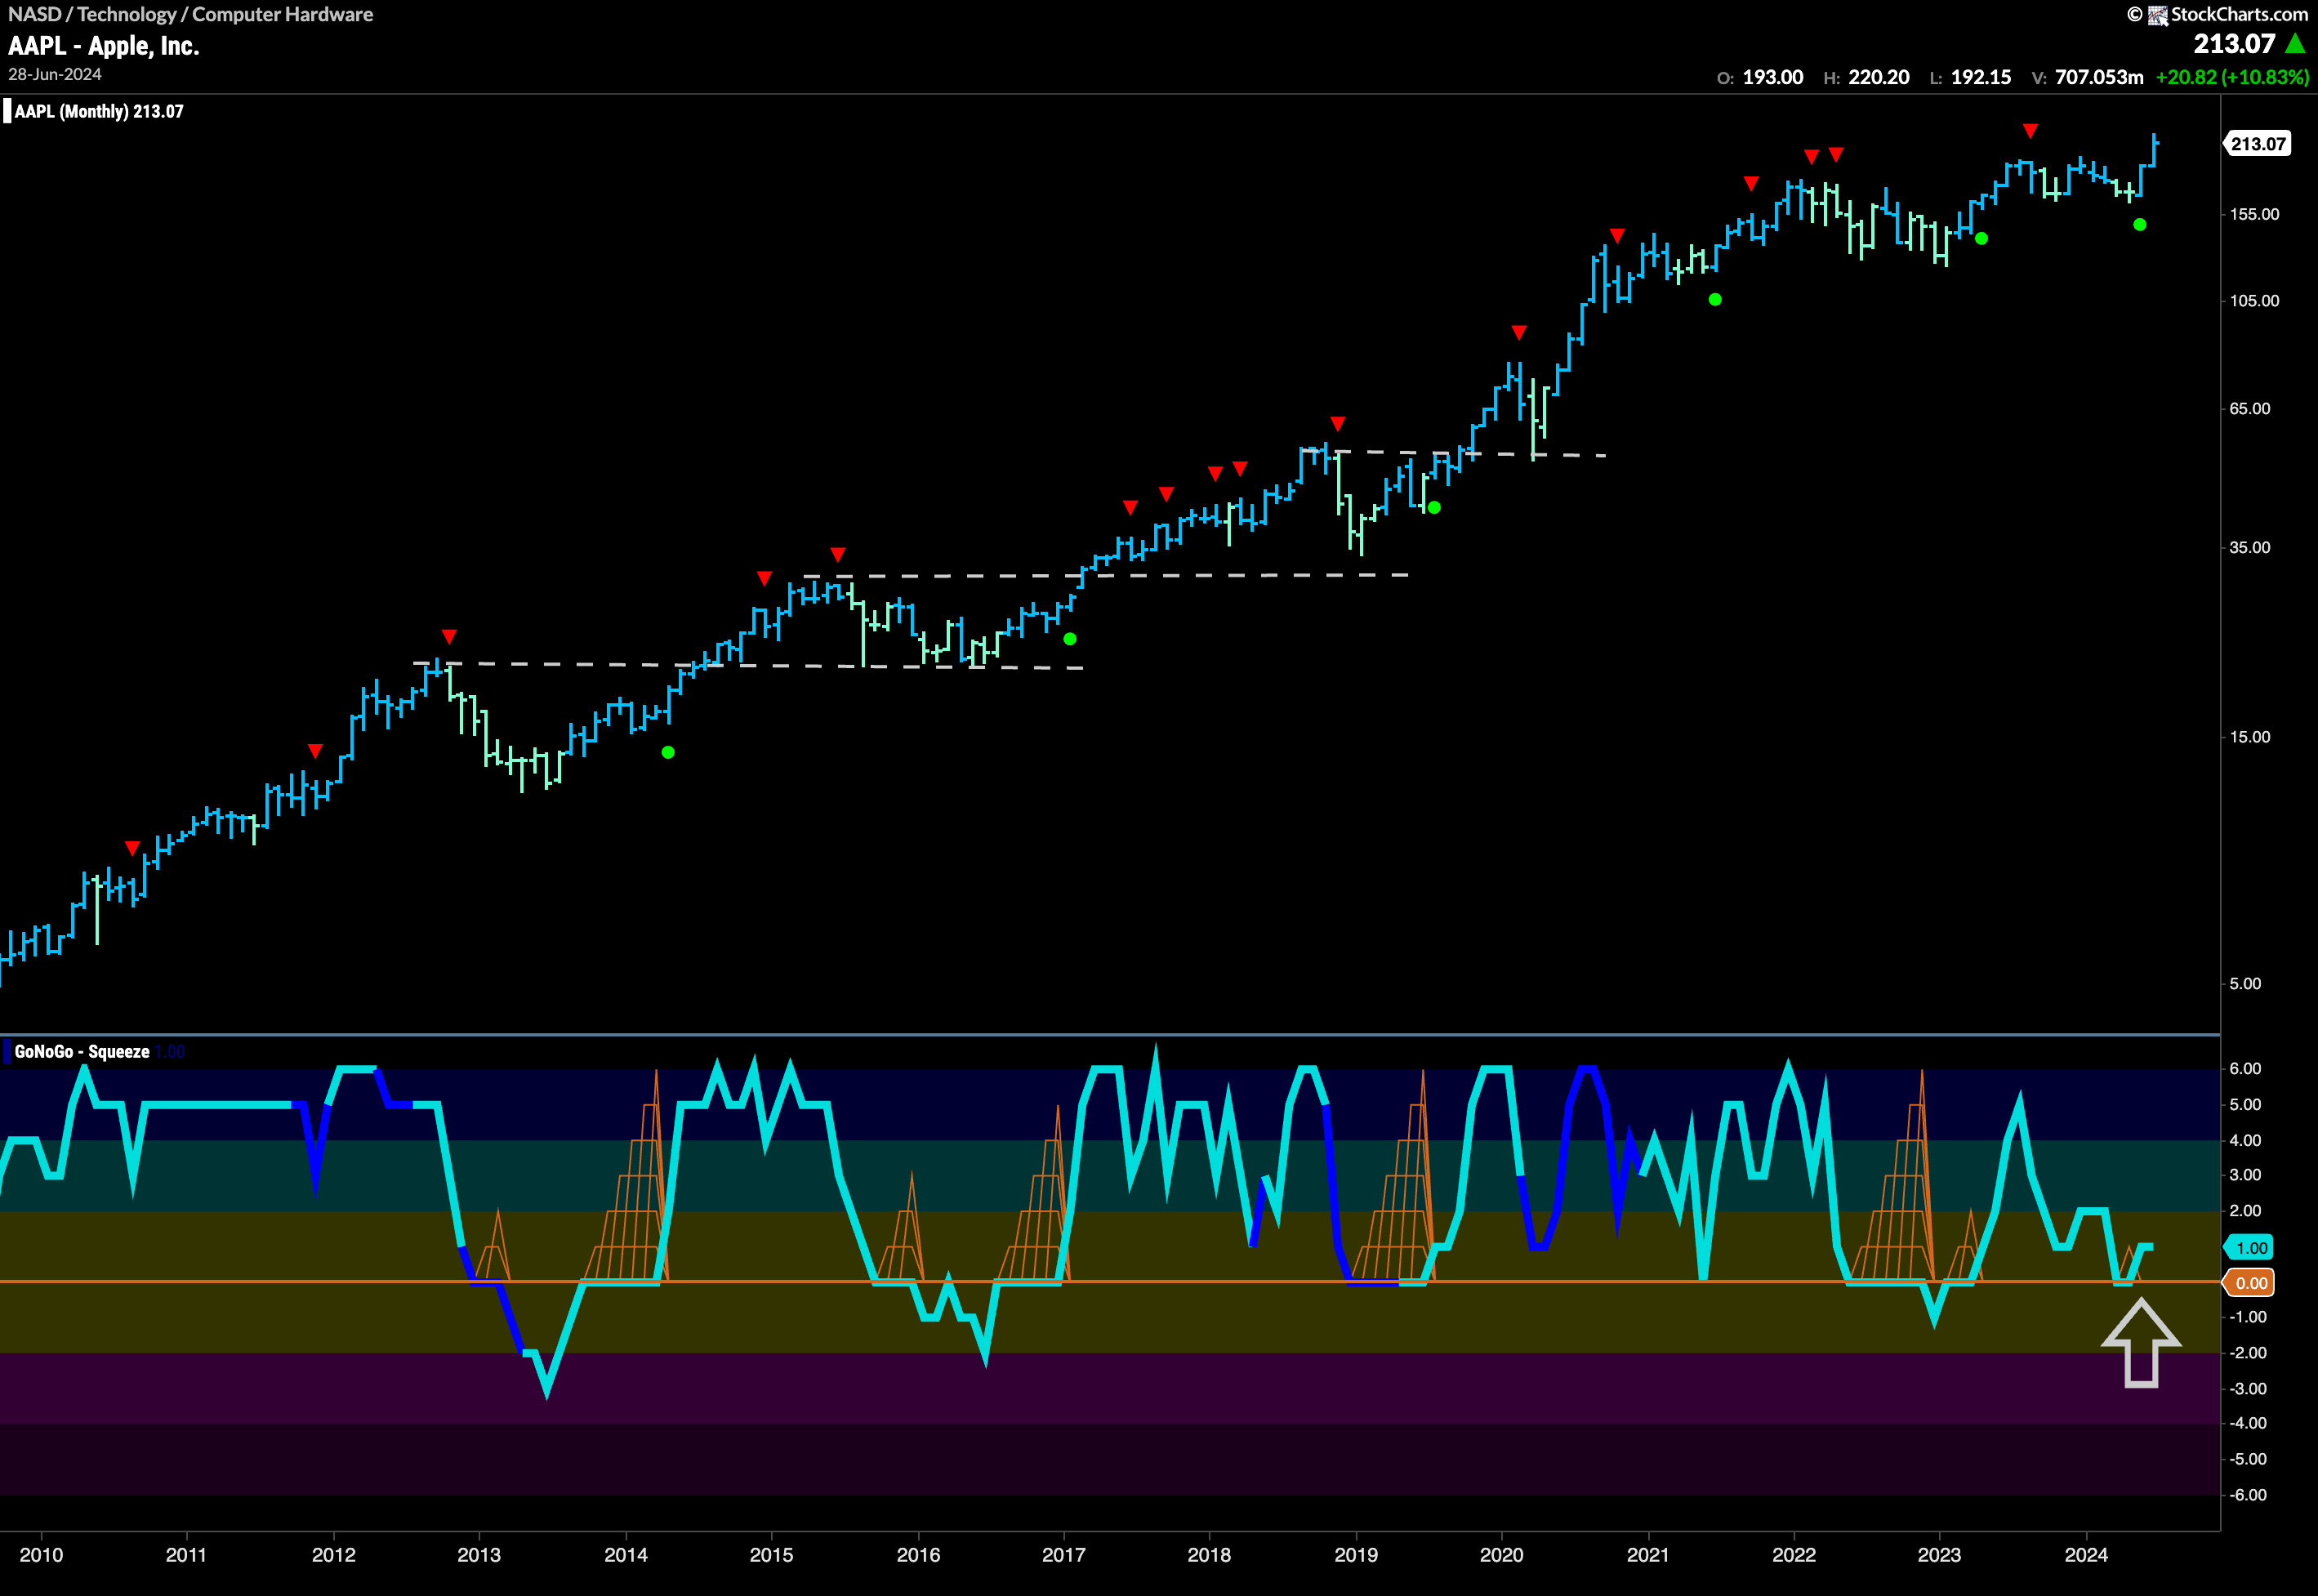The height and width of the screenshot is (1596, 2318).
Task: Select the red triangle marker in late 2011
Action: point(316,751)
